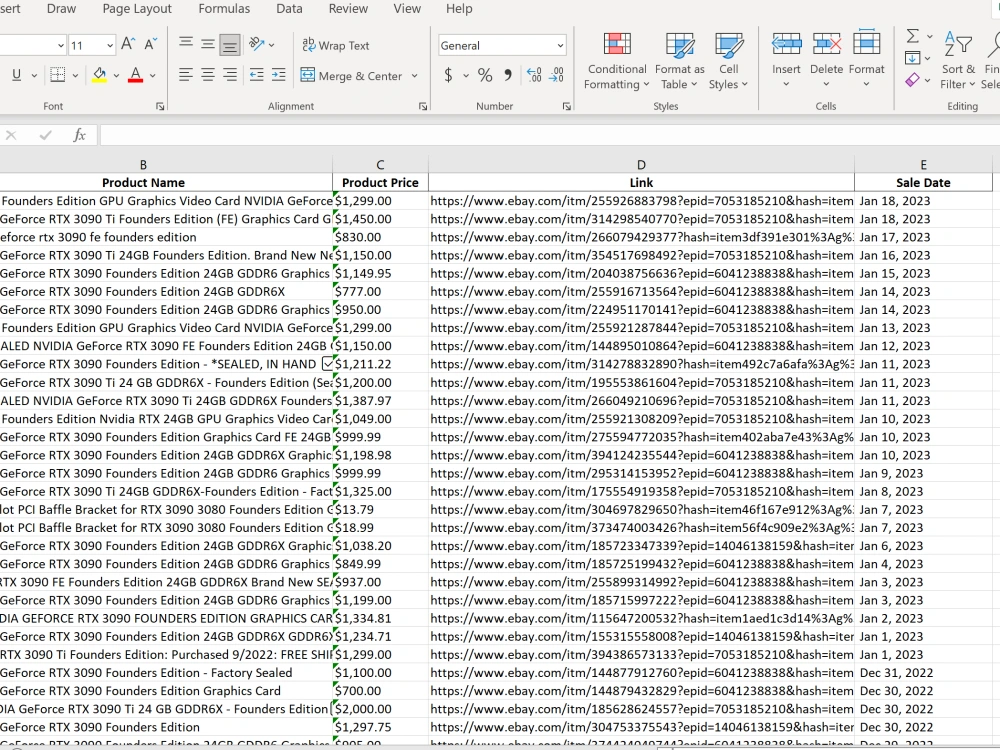Open the Font dialog launcher

point(160,107)
